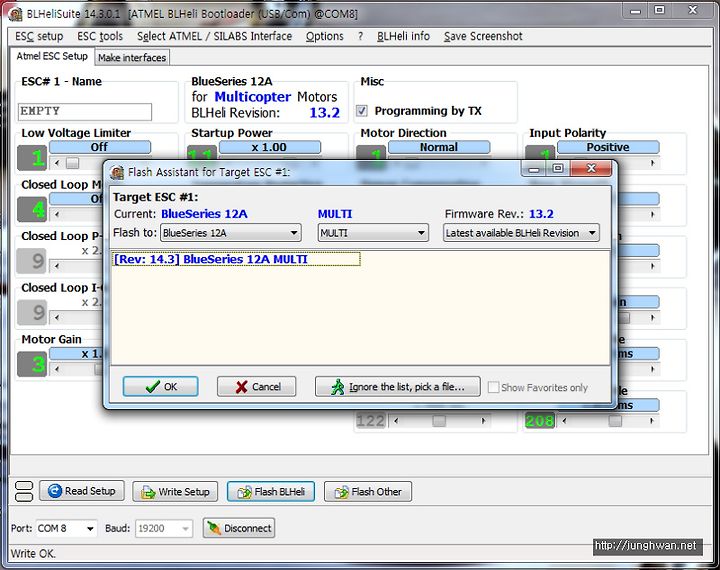This screenshot has width=720, height=570.
Task: Click slider thumb next to value 122
Action: (x=439, y=421)
